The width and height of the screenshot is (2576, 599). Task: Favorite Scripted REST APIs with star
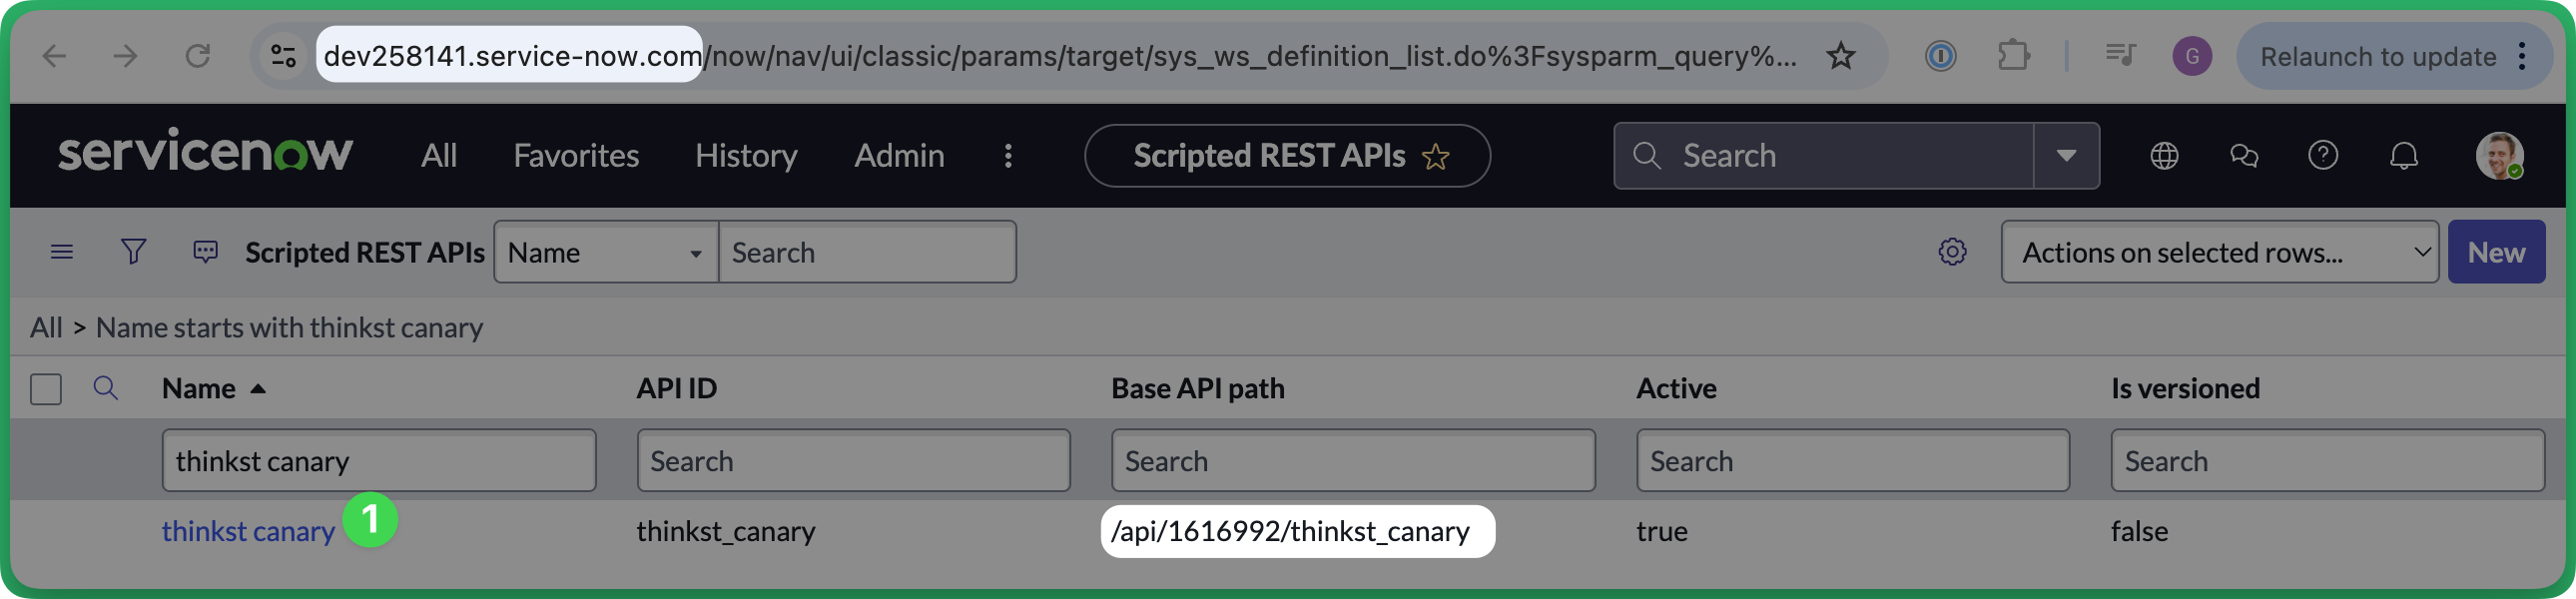pyautogui.click(x=1436, y=157)
